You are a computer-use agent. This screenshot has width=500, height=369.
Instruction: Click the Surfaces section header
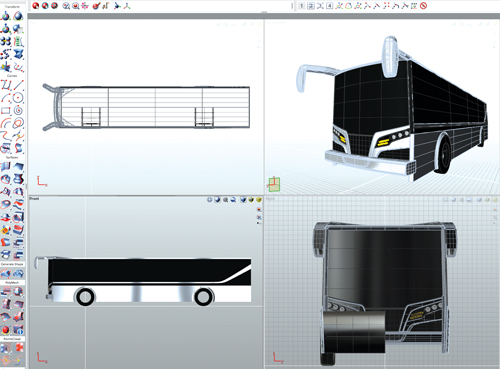pos(12,157)
